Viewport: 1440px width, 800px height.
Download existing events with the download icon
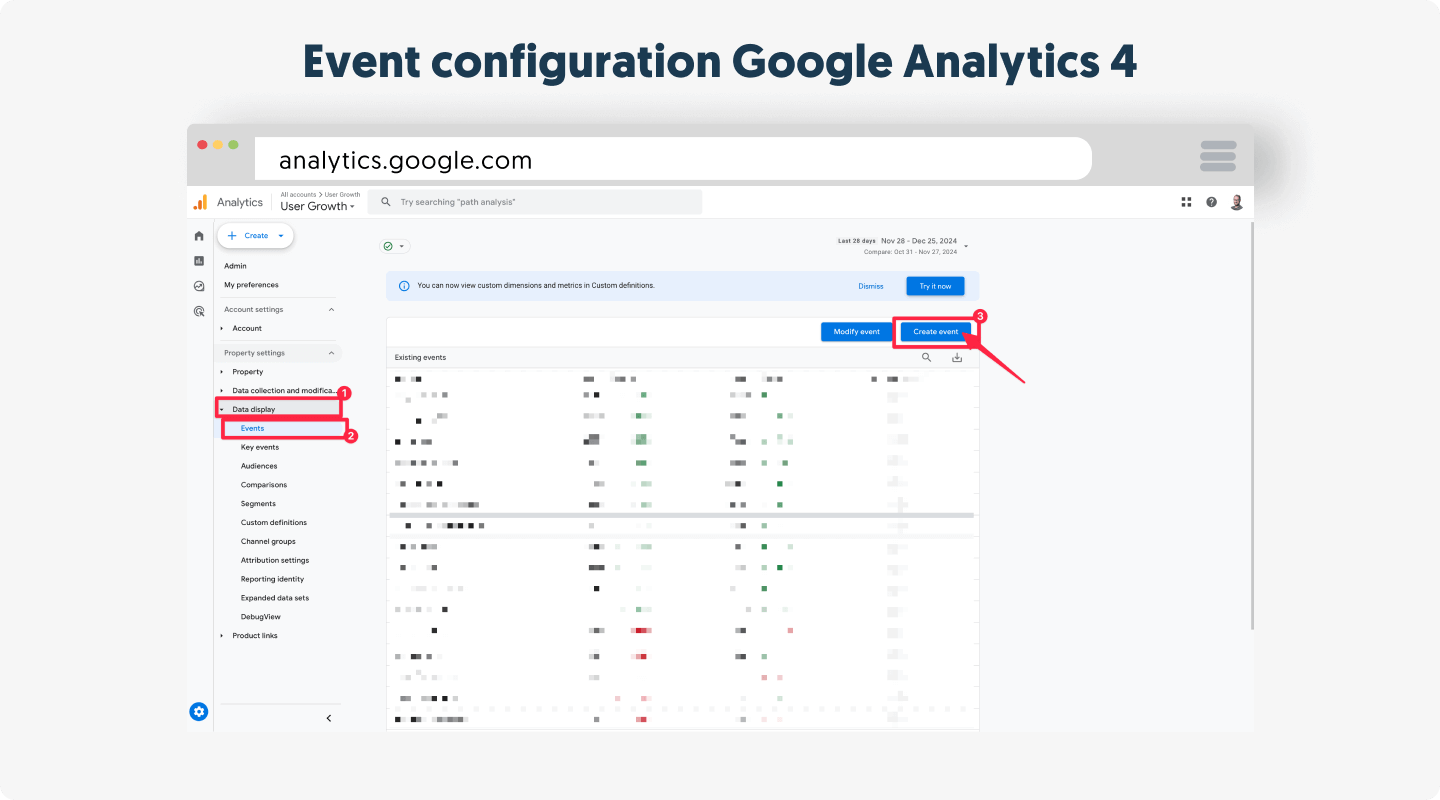tap(957, 357)
